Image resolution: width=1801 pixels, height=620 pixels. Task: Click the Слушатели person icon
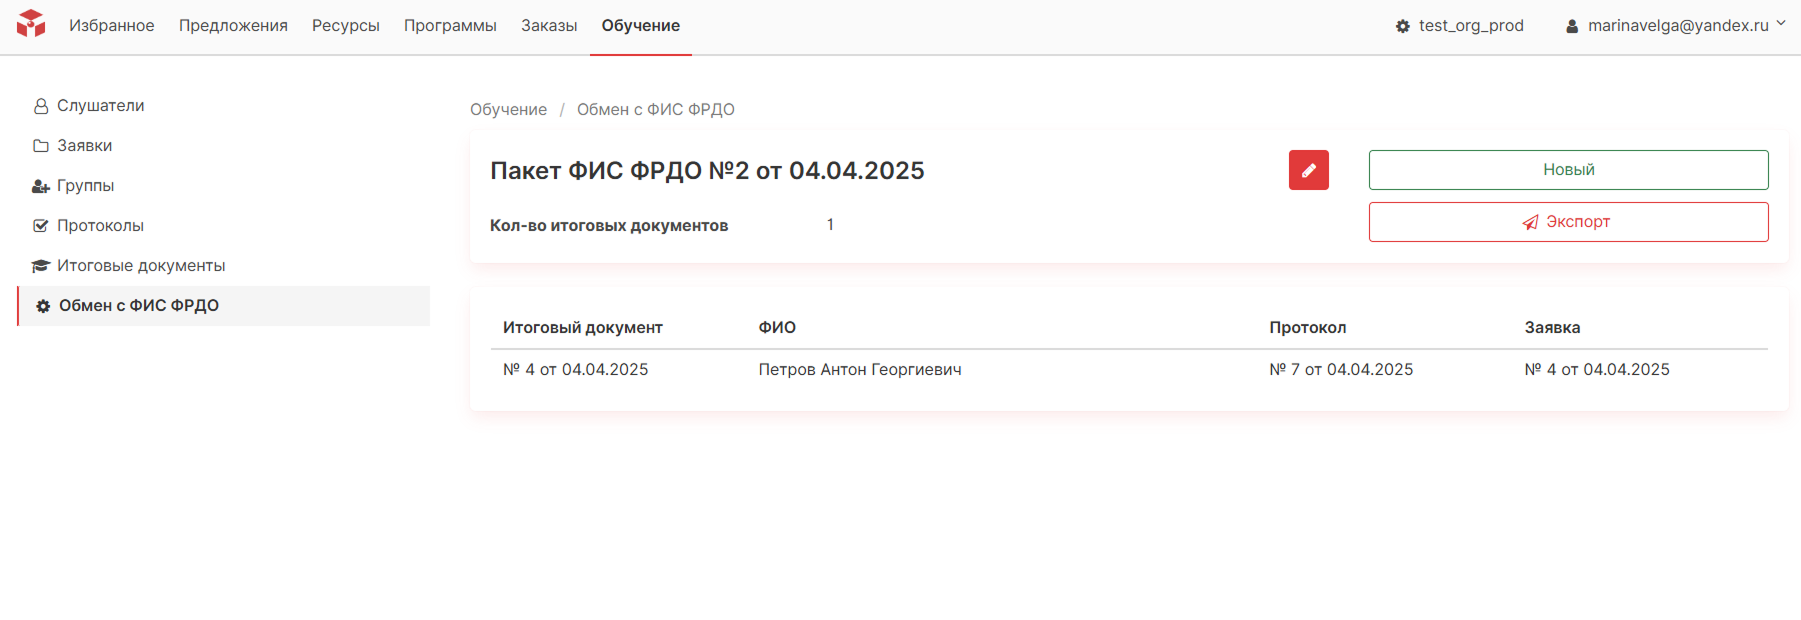pyautogui.click(x=41, y=106)
